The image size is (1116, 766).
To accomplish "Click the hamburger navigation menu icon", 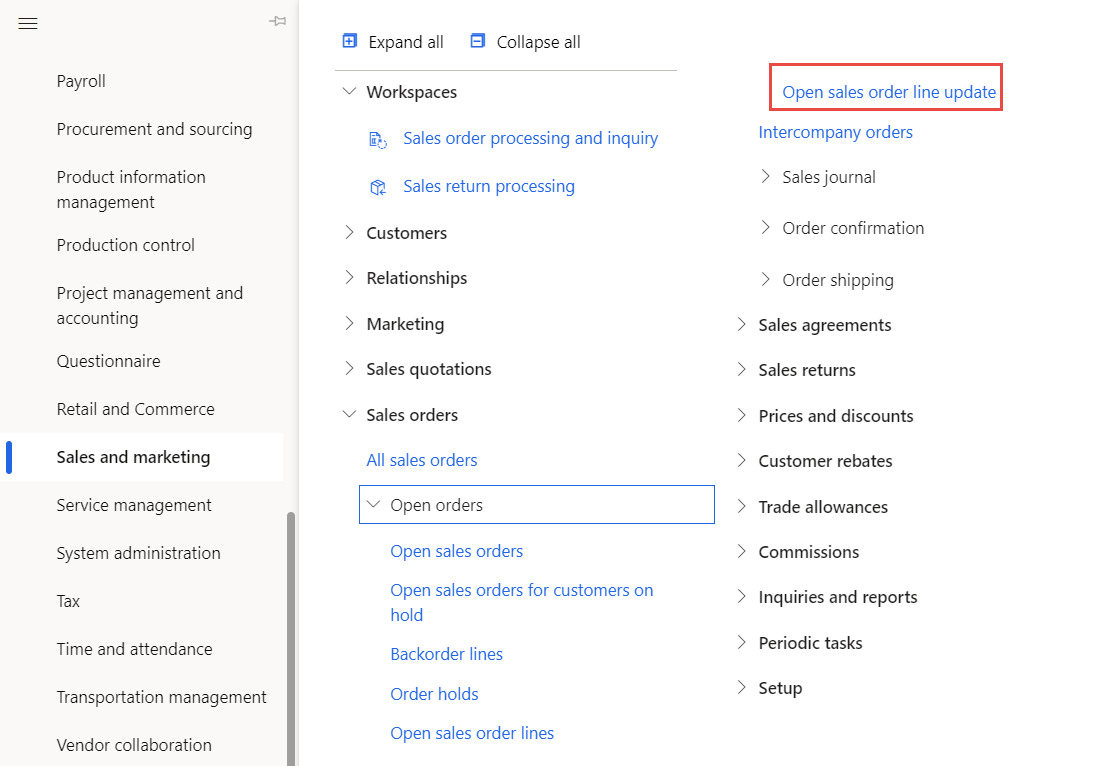I will tap(28, 23).
